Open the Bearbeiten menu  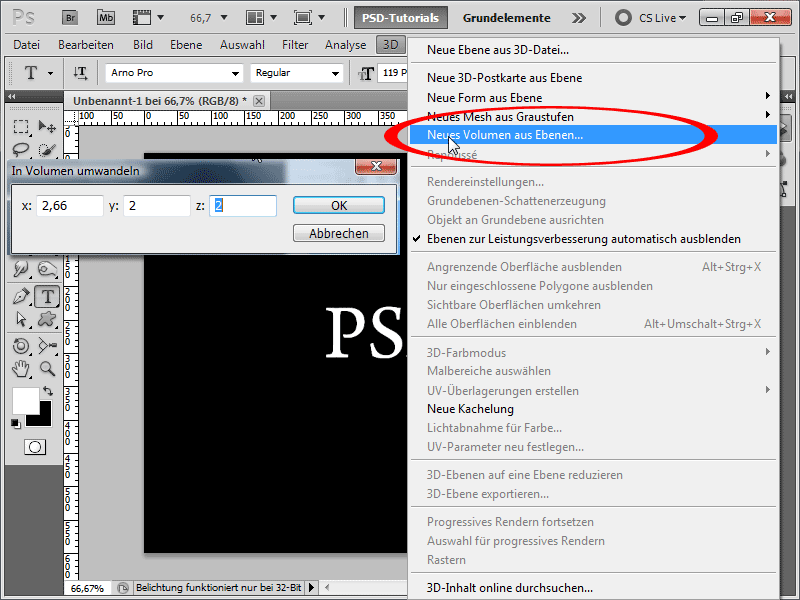coord(86,45)
